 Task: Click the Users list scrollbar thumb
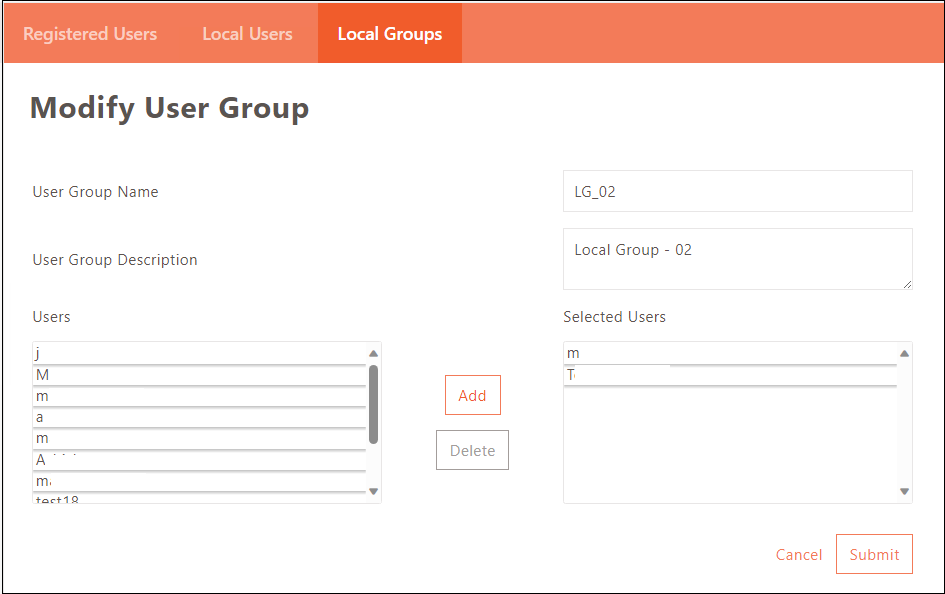click(x=373, y=403)
